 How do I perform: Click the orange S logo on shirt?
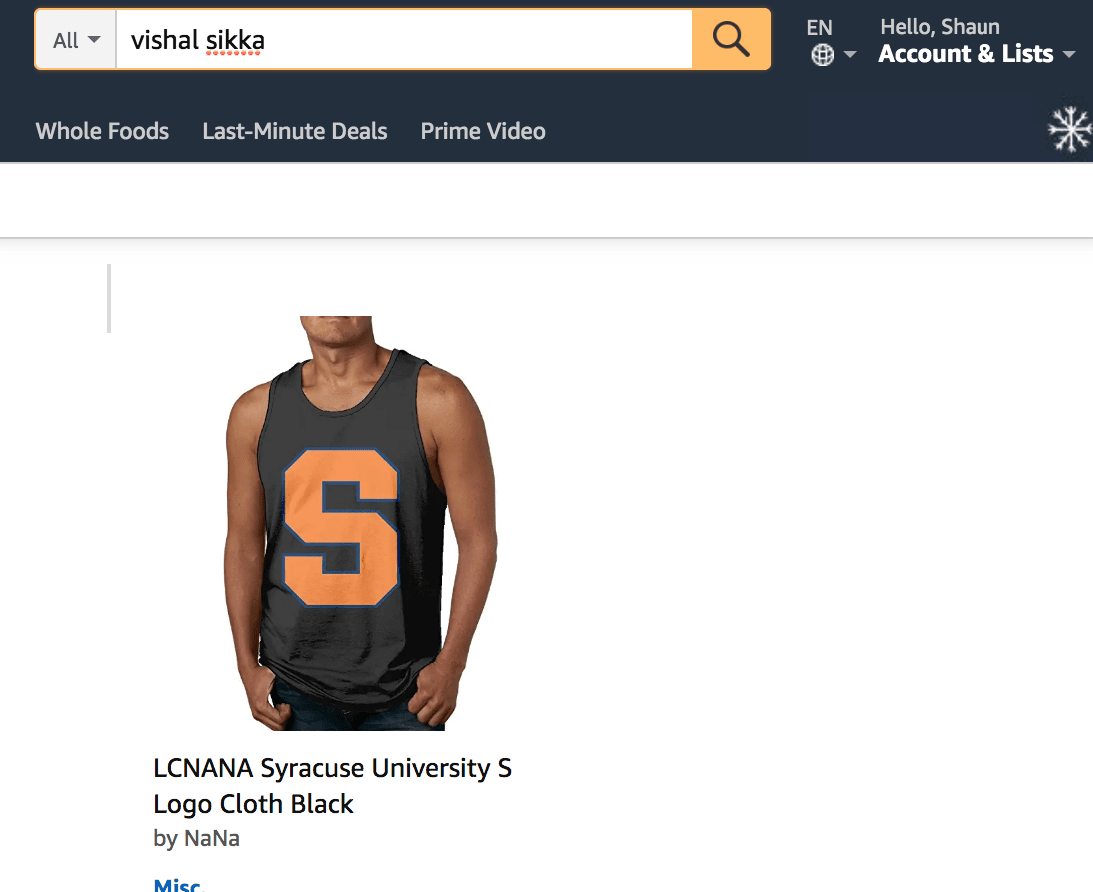click(x=340, y=527)
